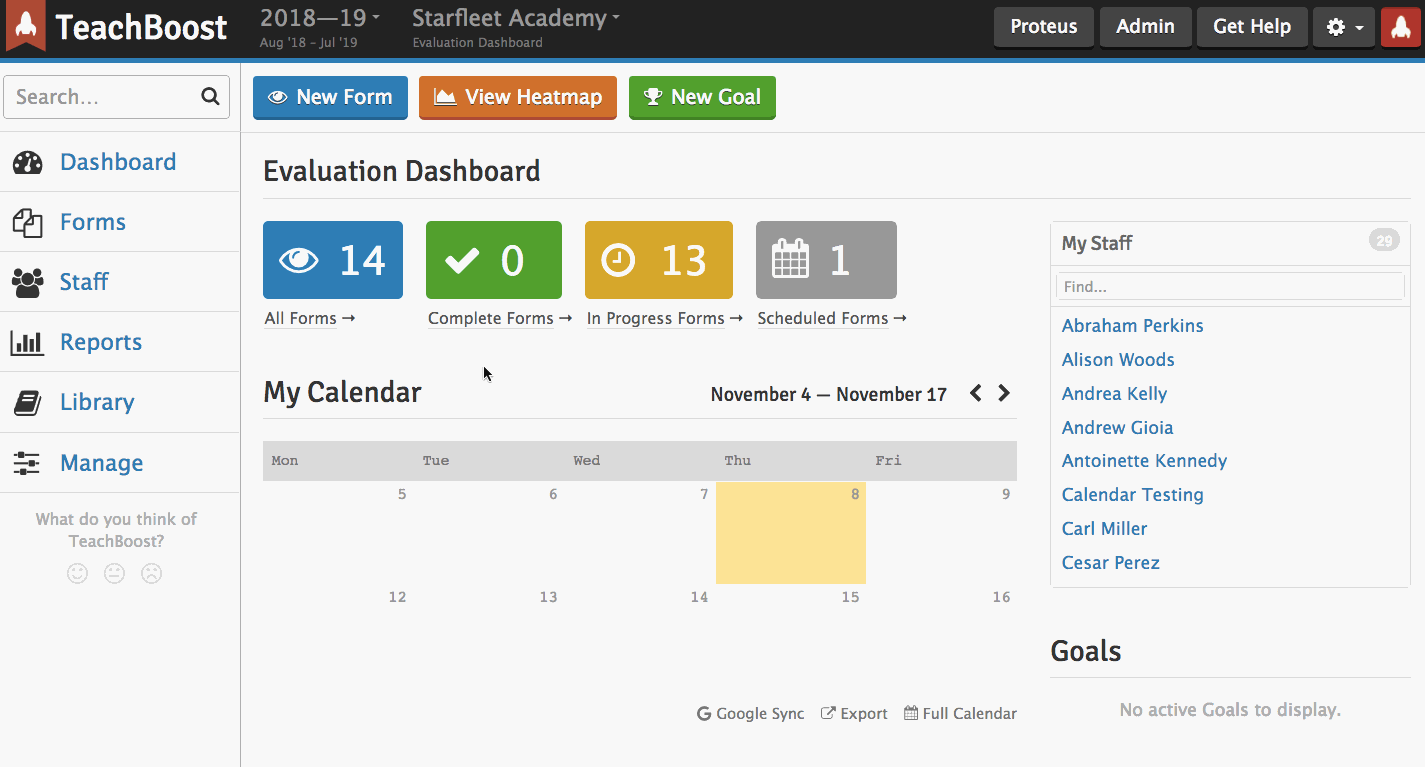Open Calendar Testing staff entry
This screenshot has width=1425, height=767.
point(1132,495)
